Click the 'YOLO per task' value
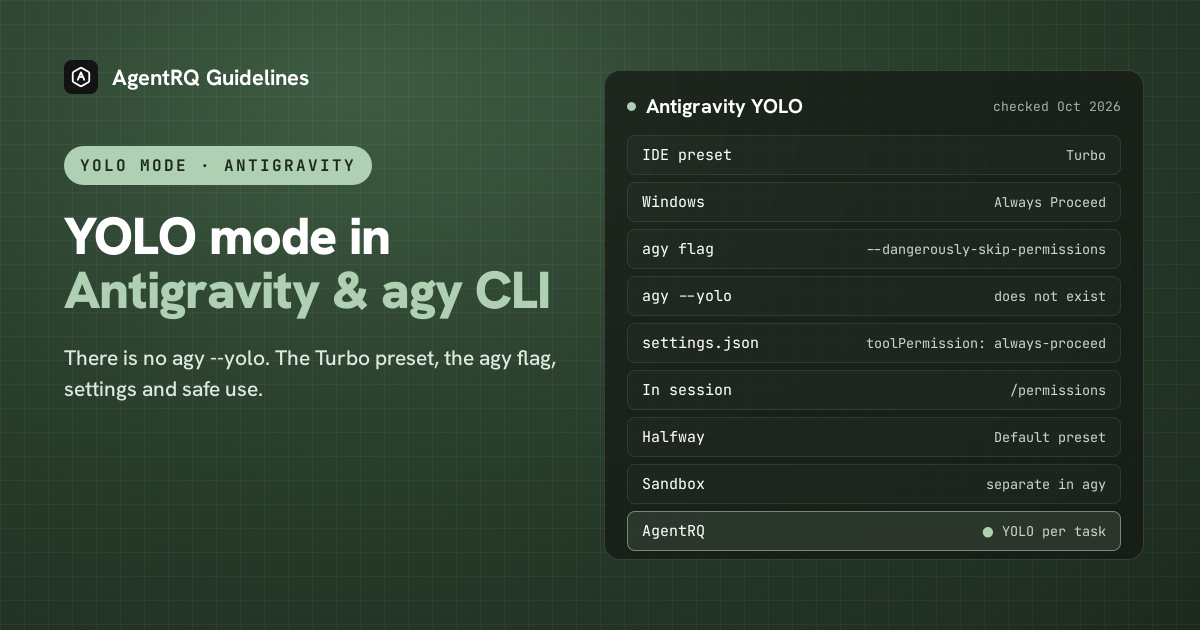The height and width of the screenshot is (630, 1200). (x=1054, y=532)
